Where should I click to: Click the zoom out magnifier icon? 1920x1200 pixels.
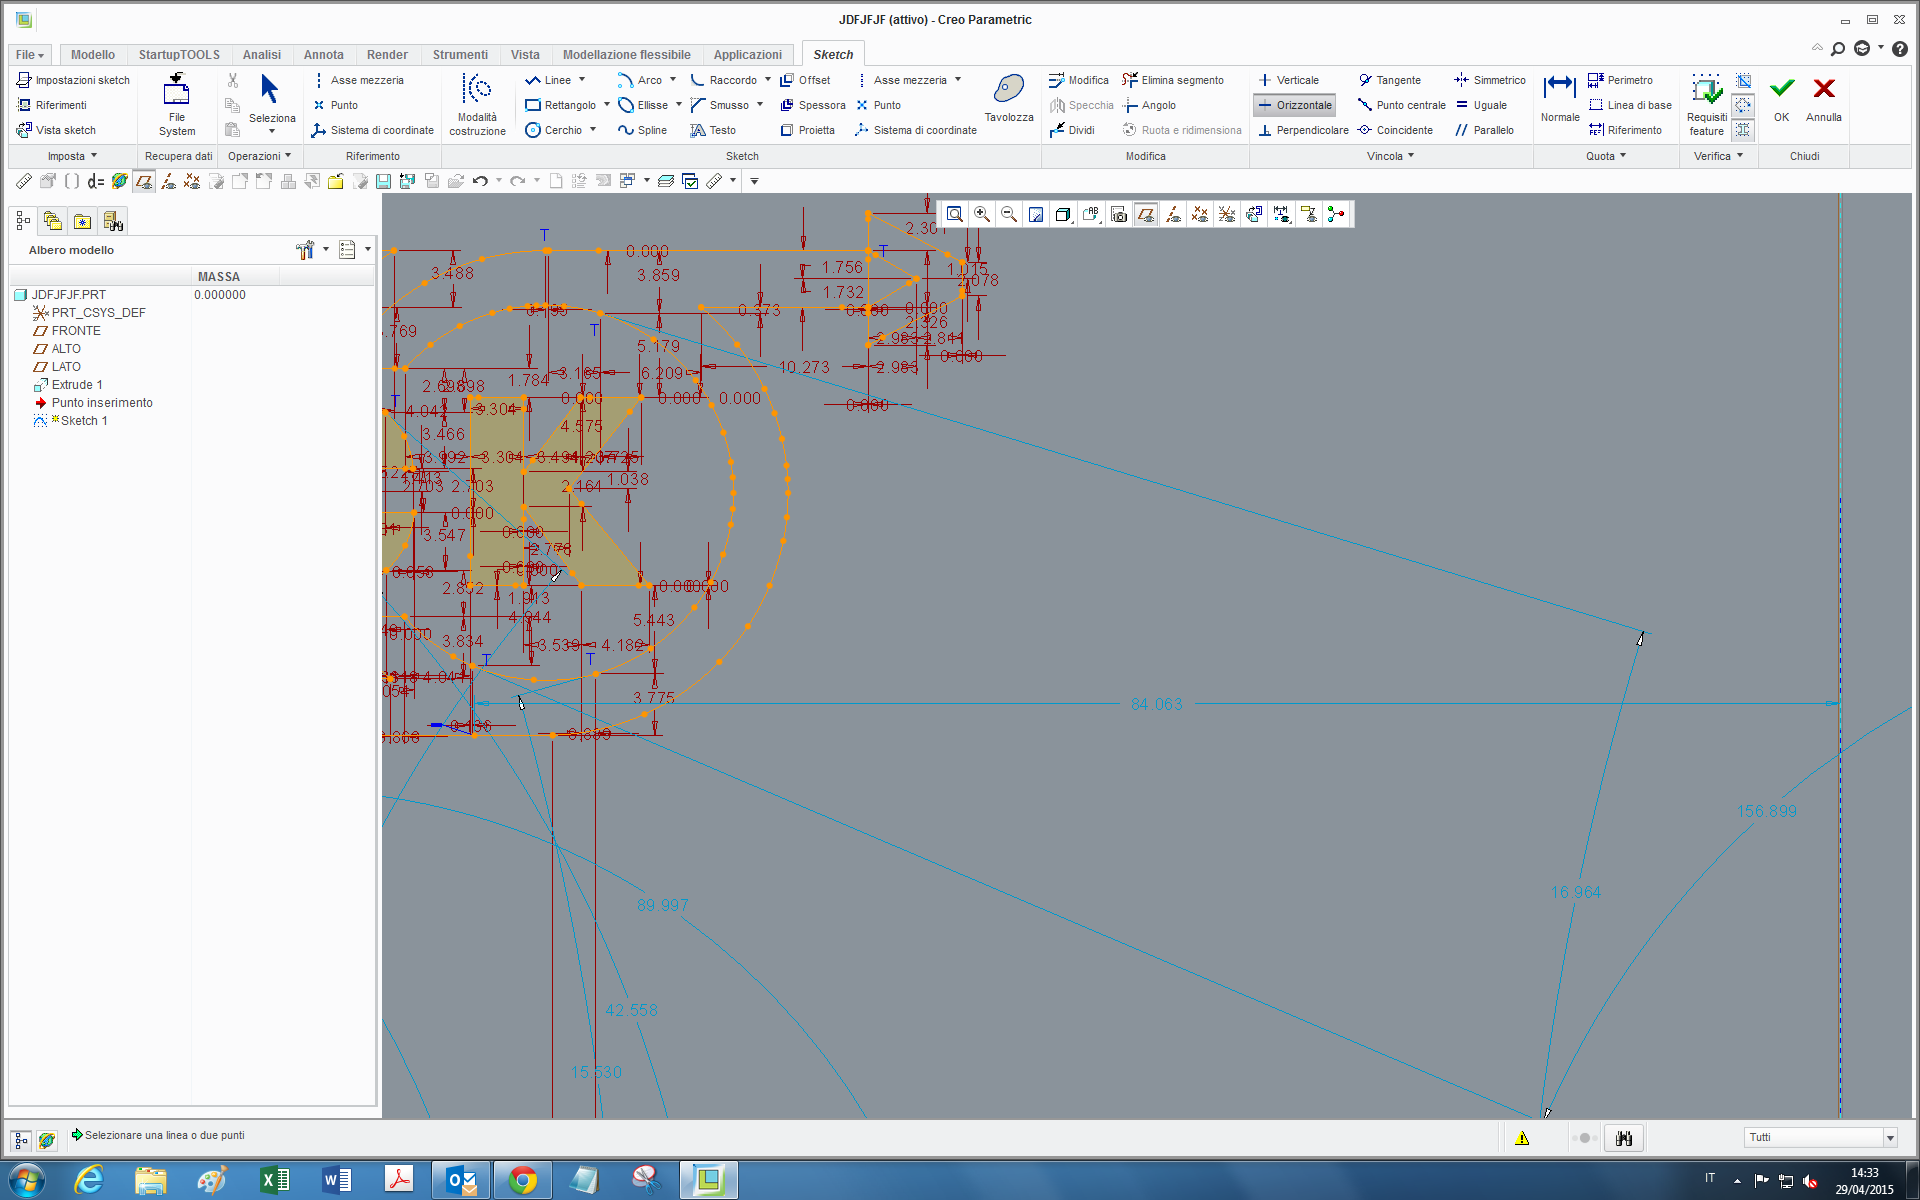1009,214
